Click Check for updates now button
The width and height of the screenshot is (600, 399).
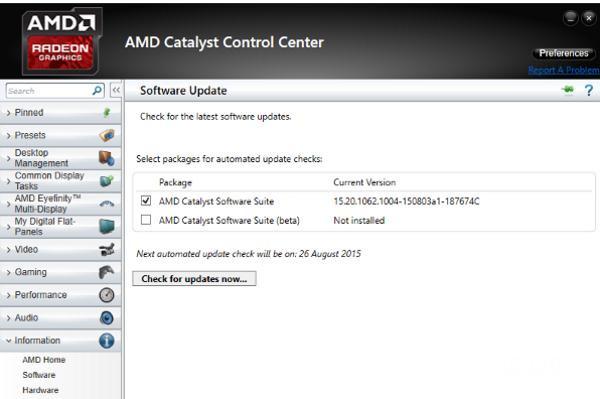[194, 278]
